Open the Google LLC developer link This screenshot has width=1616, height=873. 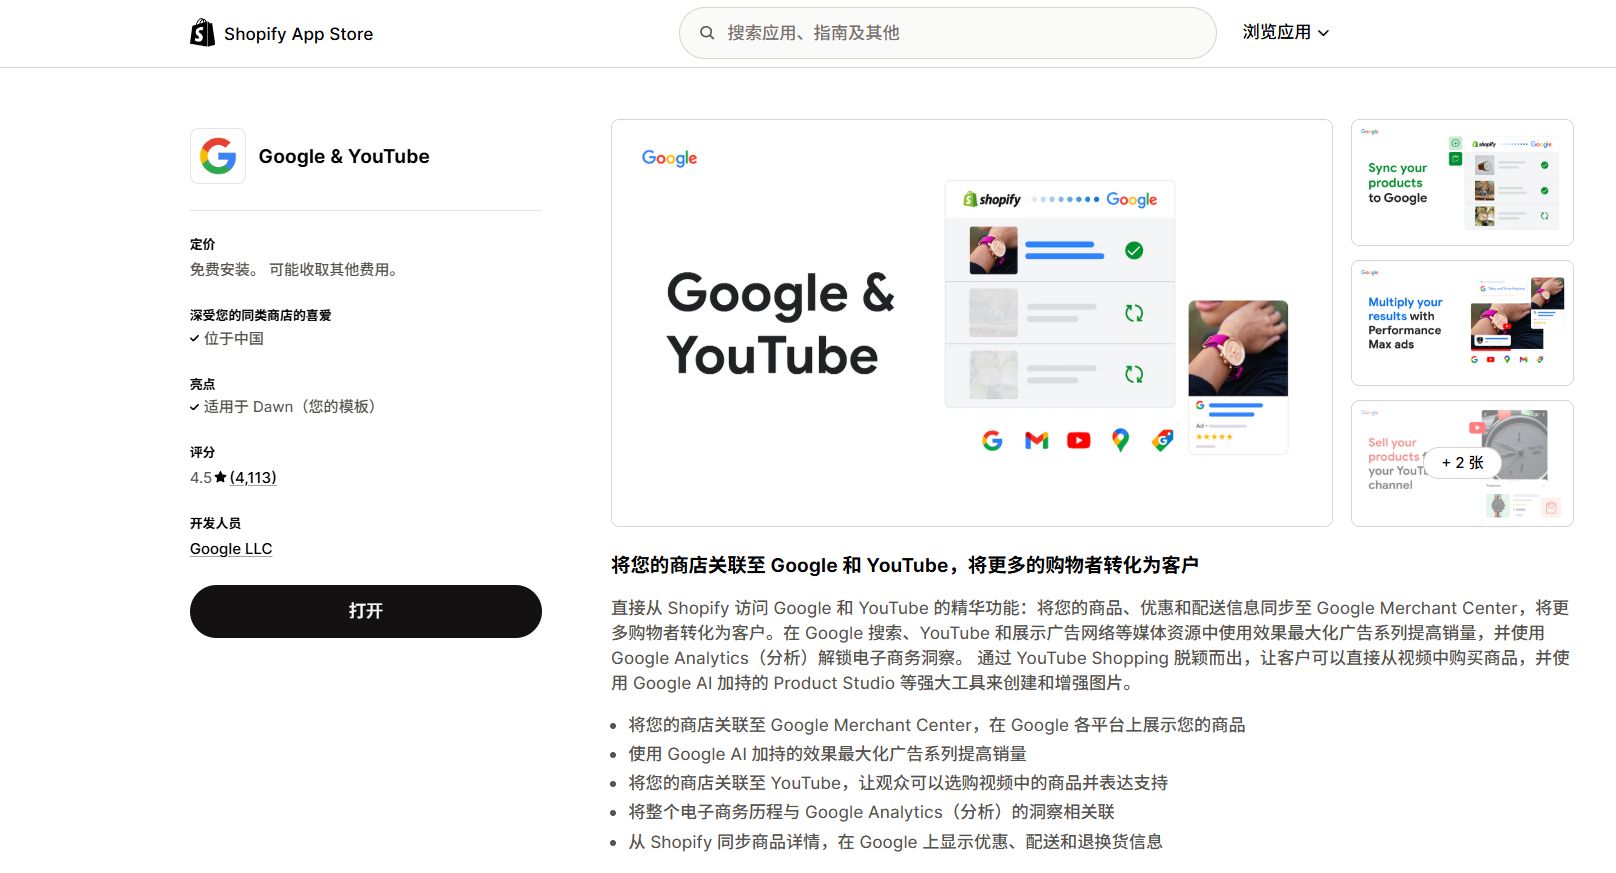pos(231,548)
